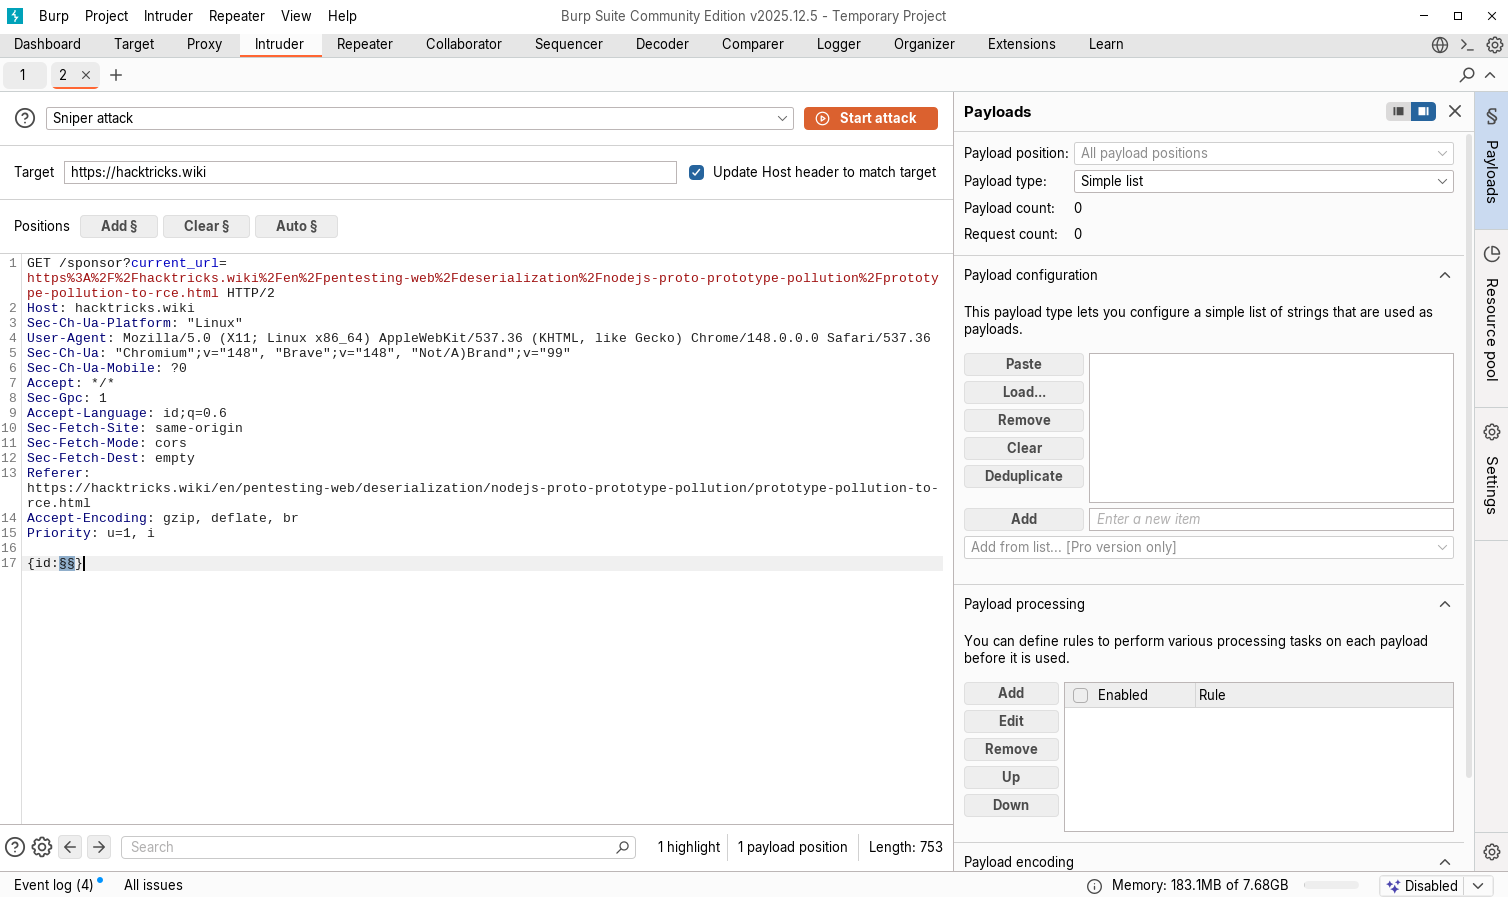Screen dimensions: 1508x897
Task: Go to next search match arrow
Action: point(99,847)
